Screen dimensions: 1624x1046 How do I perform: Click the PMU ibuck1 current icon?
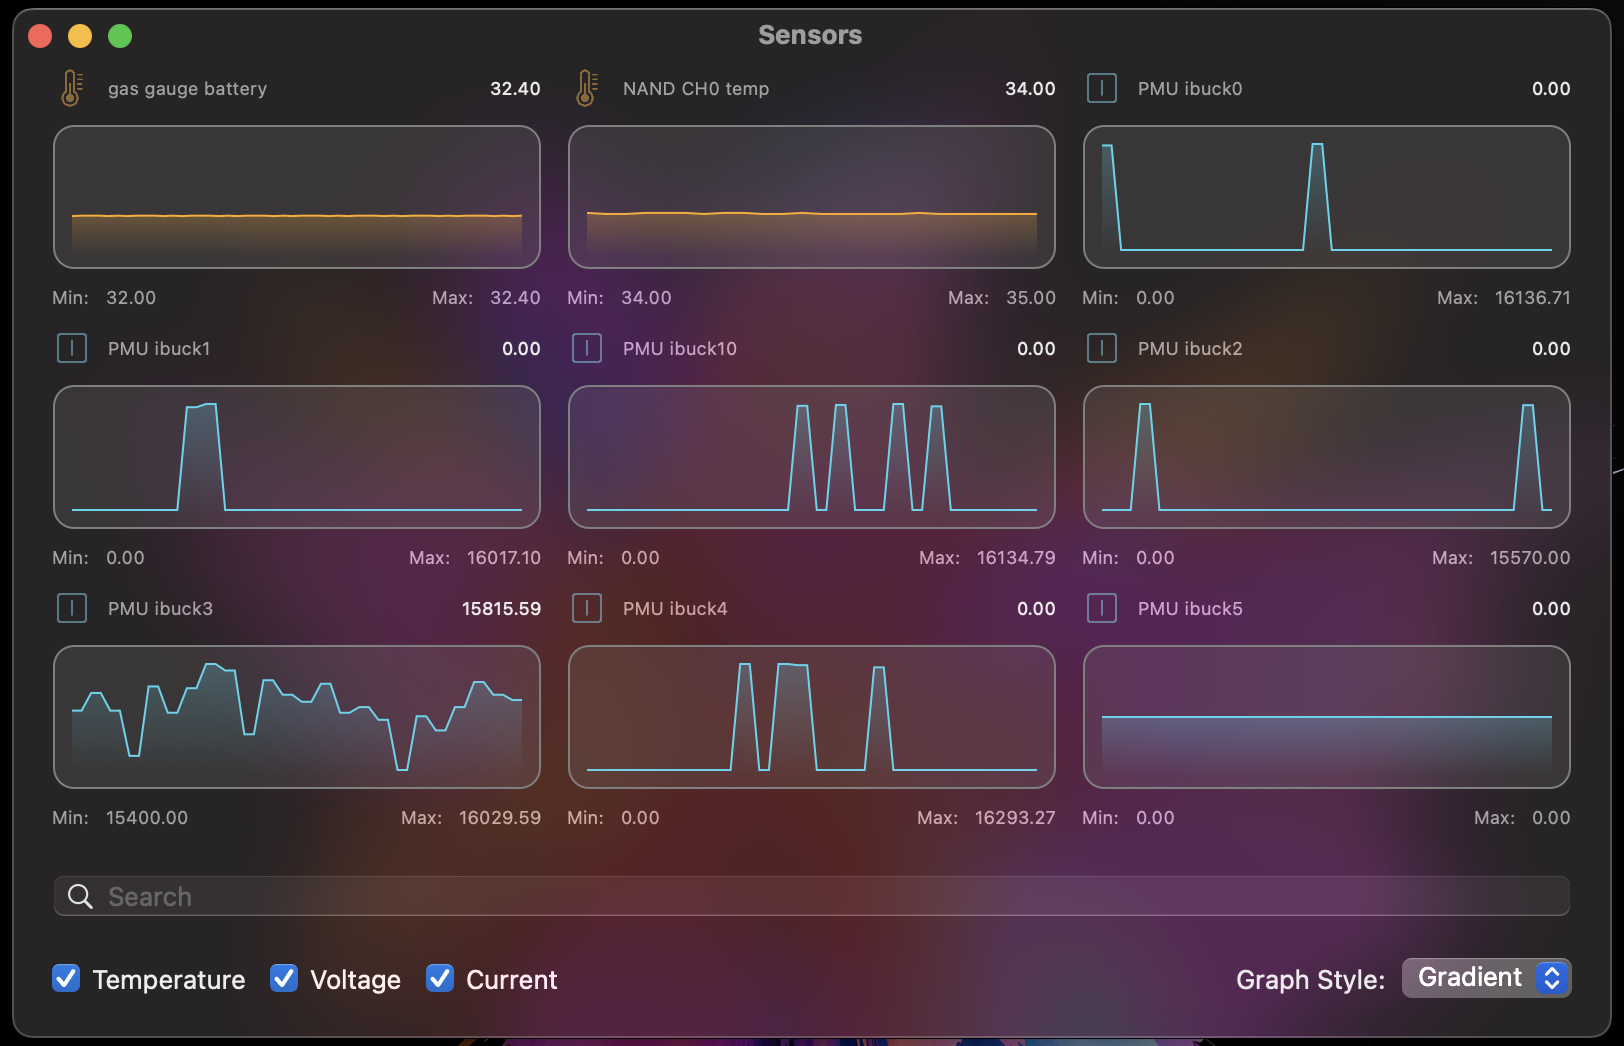[x=72, y=348]
